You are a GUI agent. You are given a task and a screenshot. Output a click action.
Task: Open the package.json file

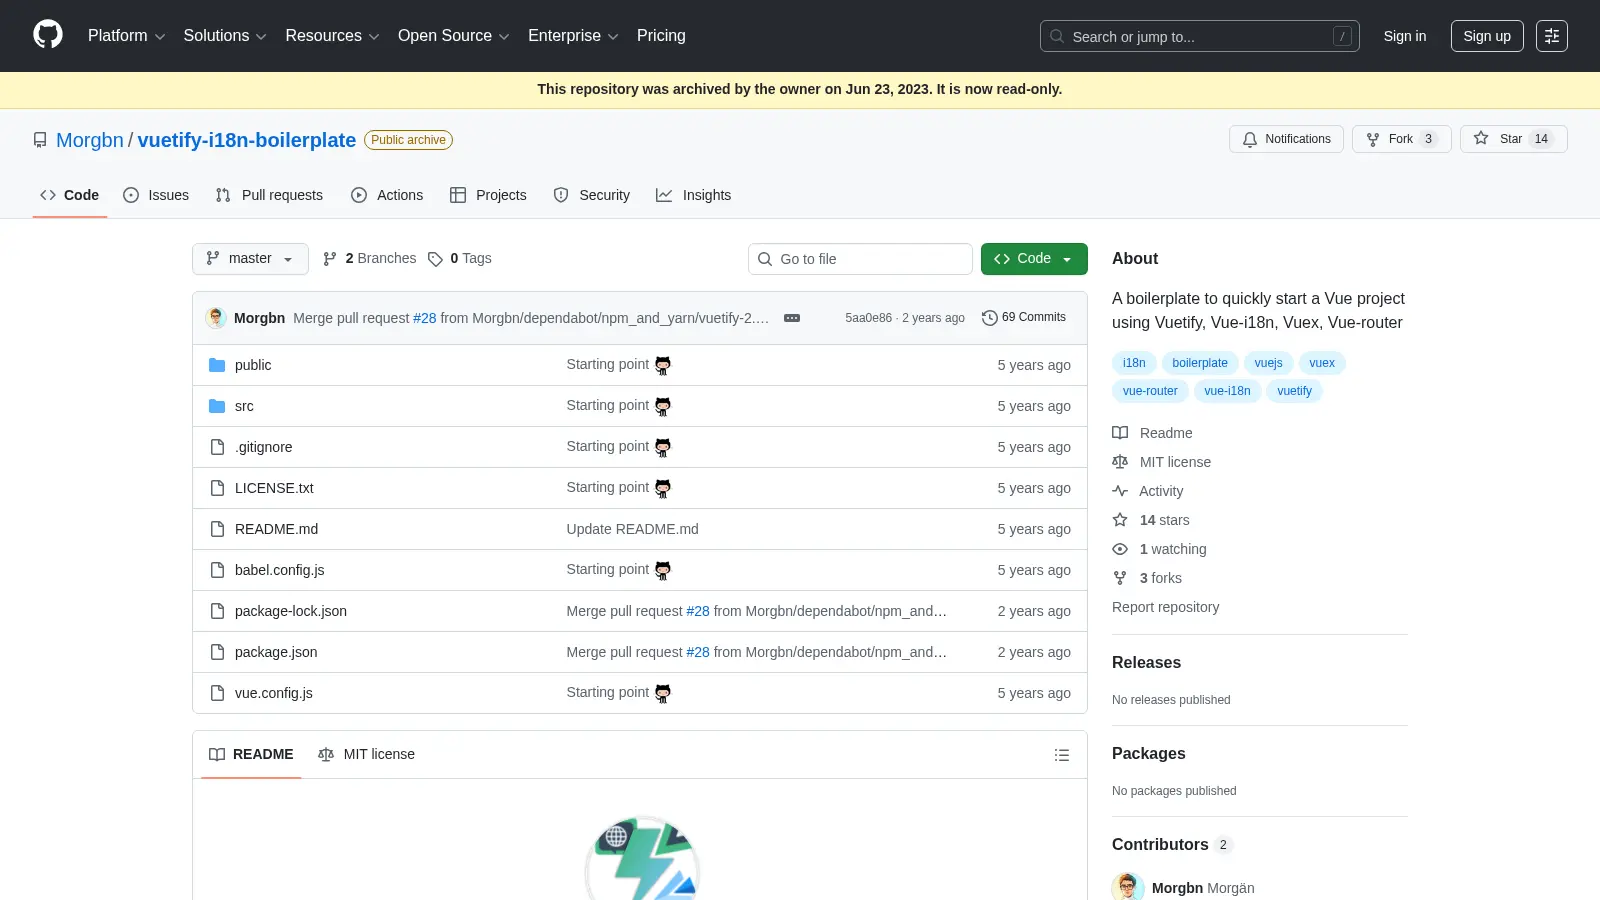[x=276, y=652]
